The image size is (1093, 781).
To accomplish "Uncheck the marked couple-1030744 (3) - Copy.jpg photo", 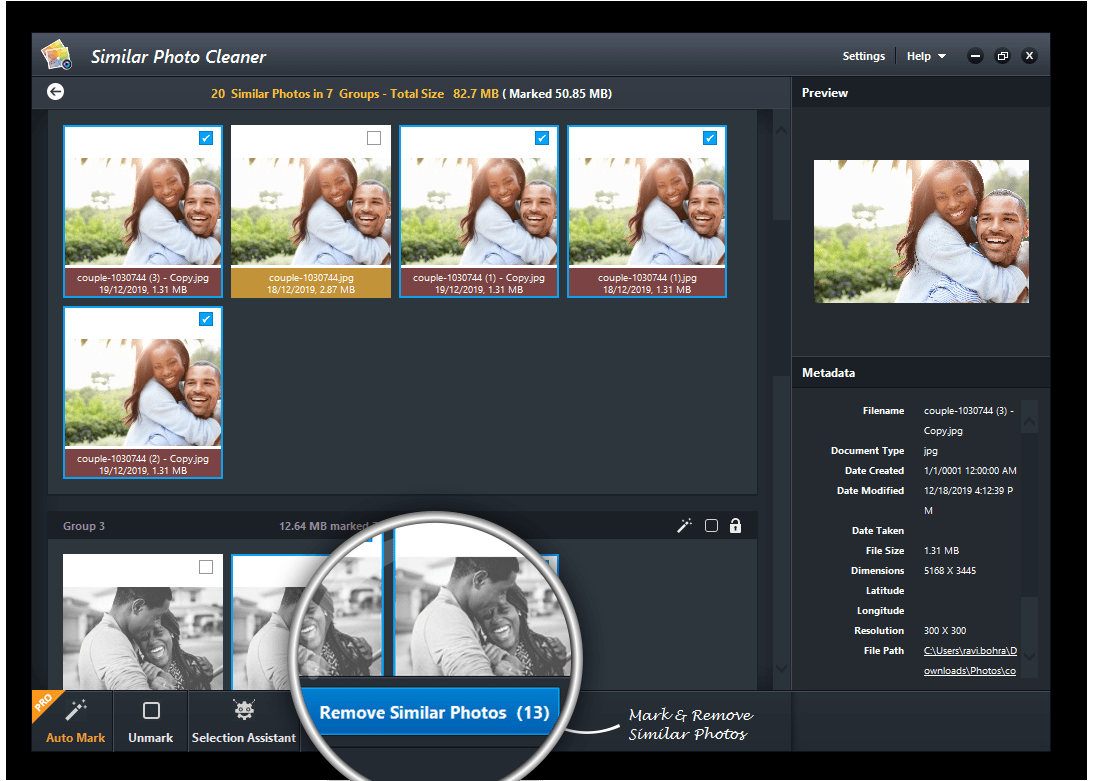I will 206,138.
